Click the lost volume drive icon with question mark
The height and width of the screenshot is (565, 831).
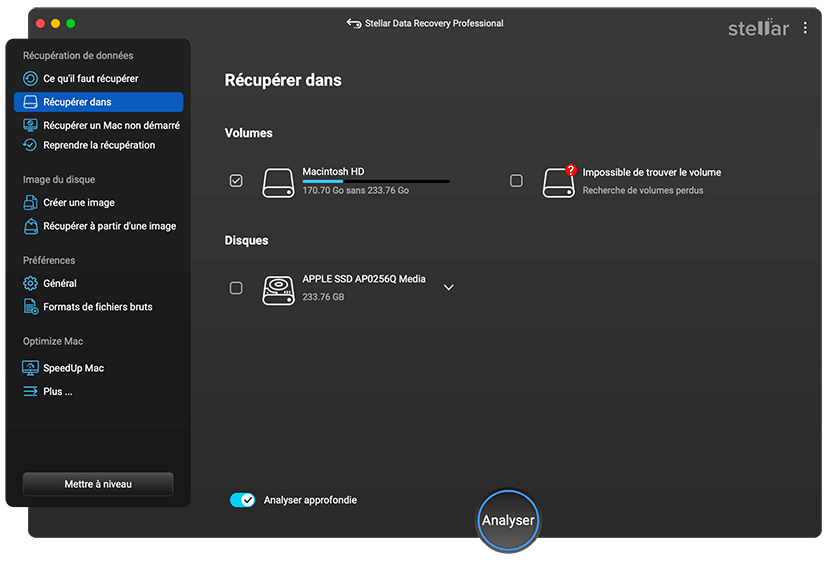pyautogui.click(x=559, y=182)
